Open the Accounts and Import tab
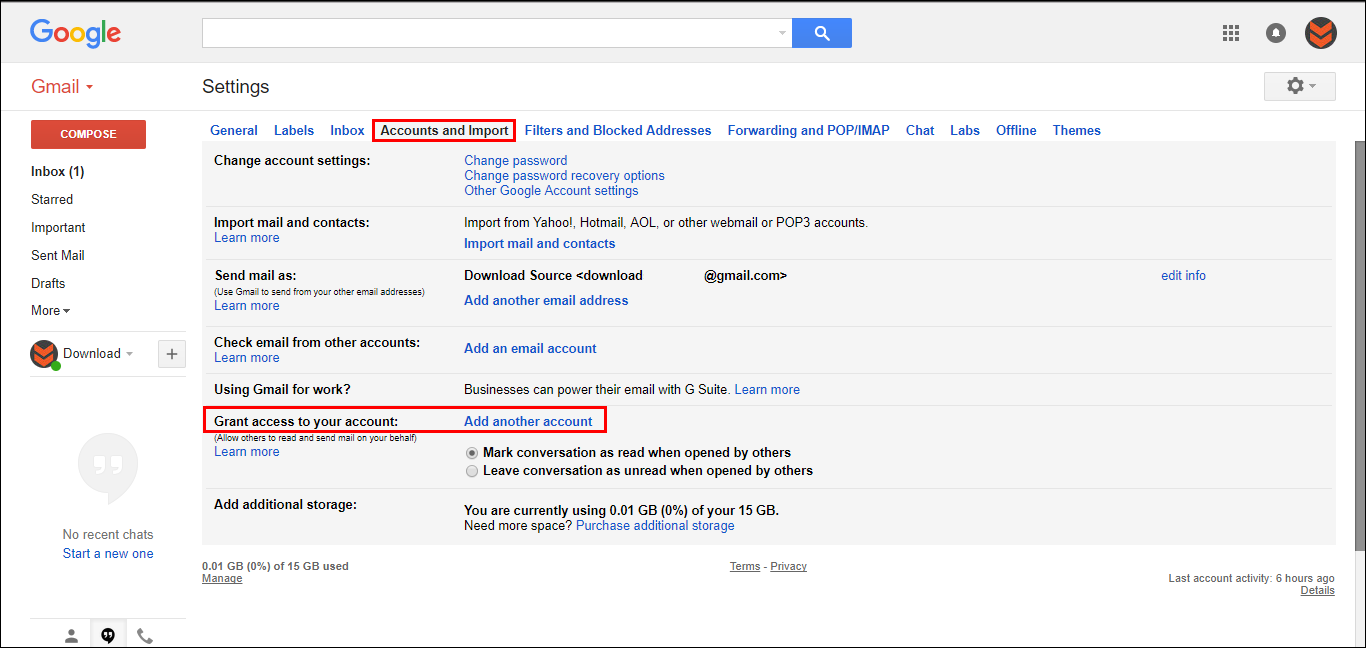Image resolution: width=1366 pixels, height=648 pixels. pos(444,130)
